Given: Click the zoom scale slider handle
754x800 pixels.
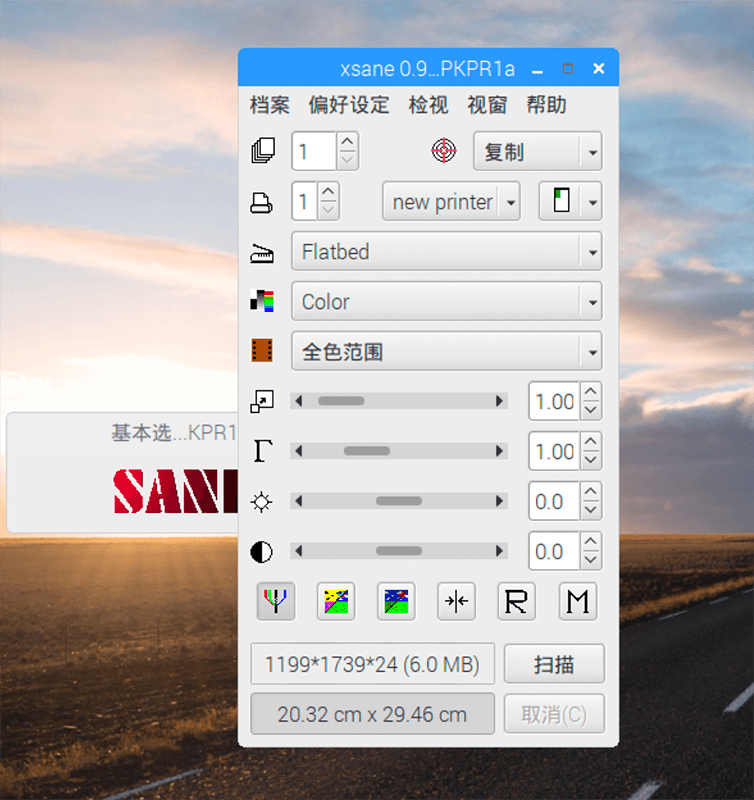Looking at the screenshot, I should (341, 401).
